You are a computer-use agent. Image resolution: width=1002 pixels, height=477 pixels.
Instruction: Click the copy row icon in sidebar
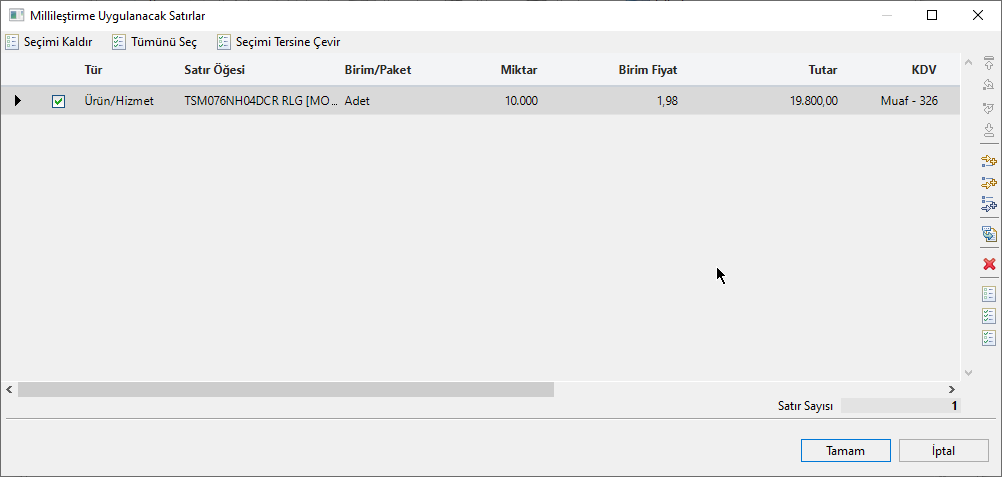(x=989, y=234)
